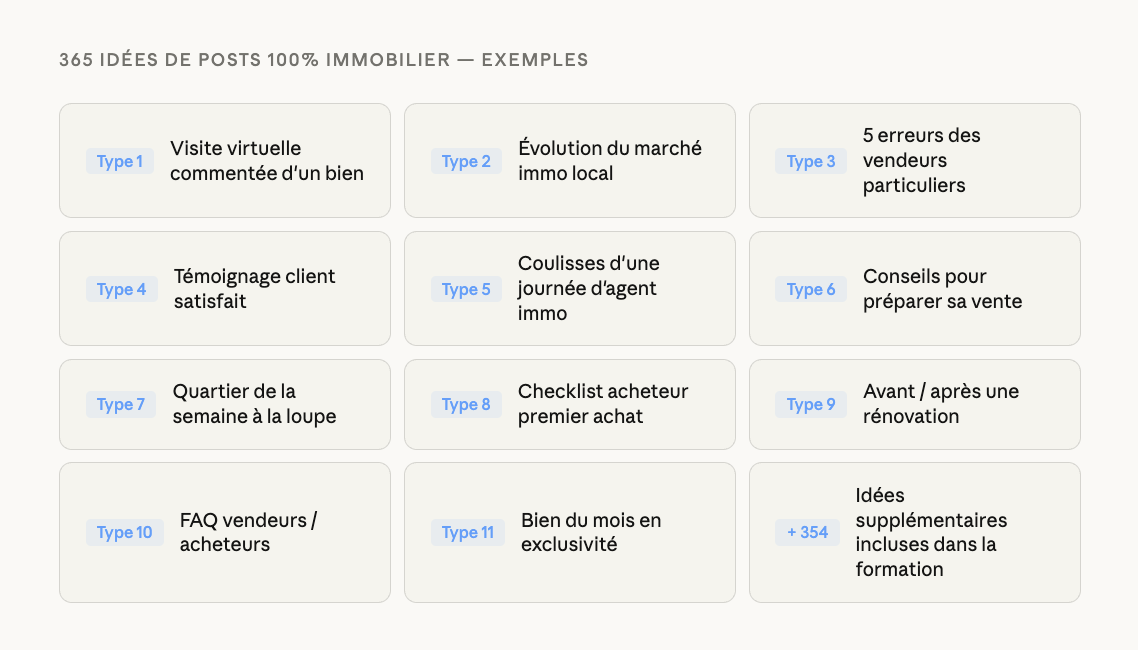Click the Type 1 badge
1138x650 pixels.
pyautogui.click(x=120, y=161)
